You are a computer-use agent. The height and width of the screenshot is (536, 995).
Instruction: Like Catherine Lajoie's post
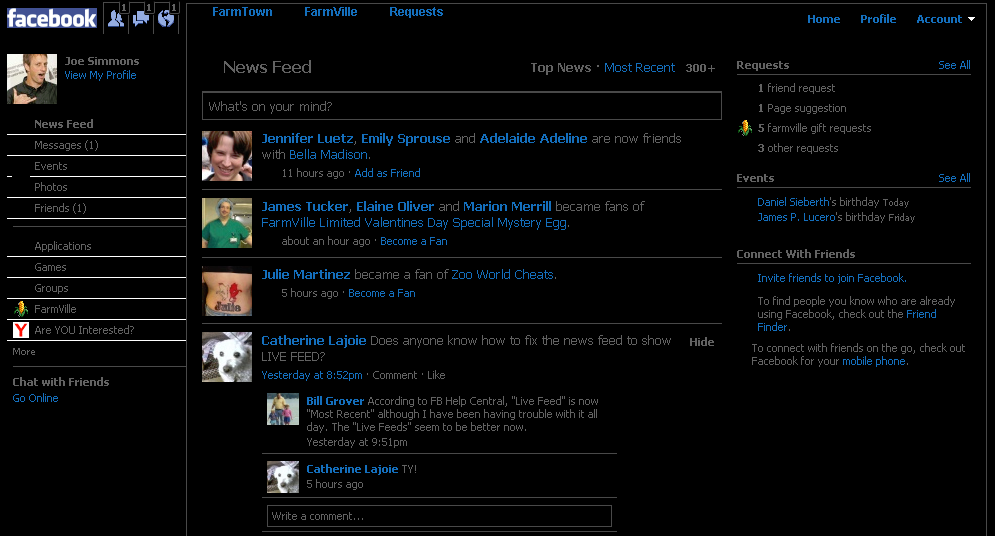click(436, 375)
